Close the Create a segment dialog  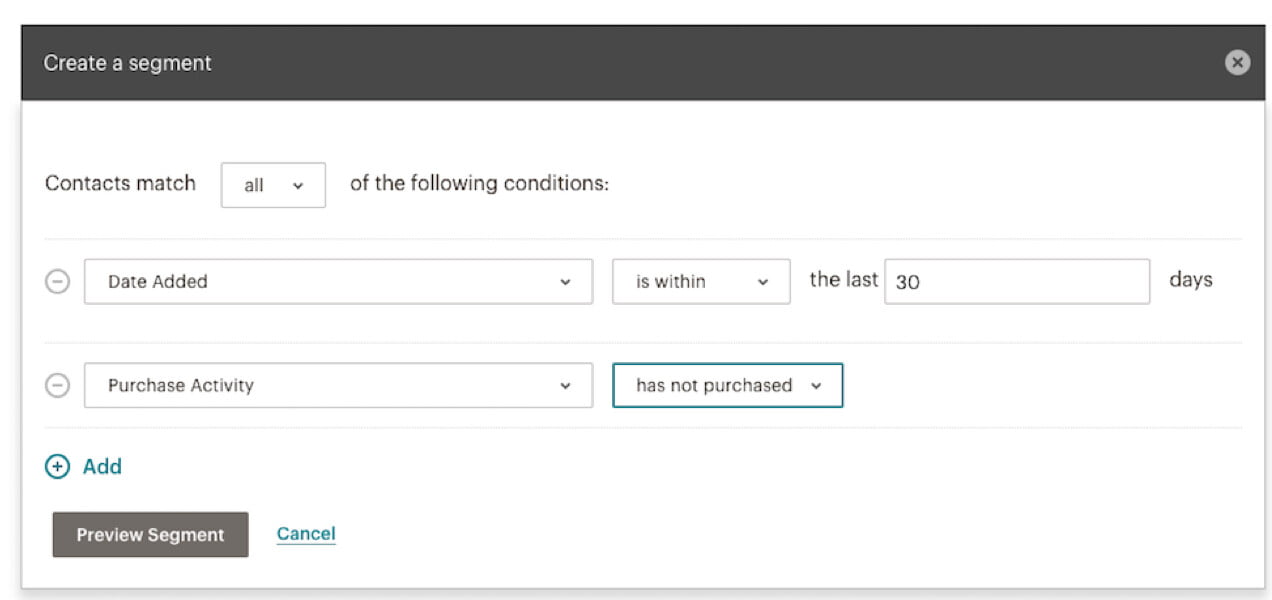pos(1237,63)
